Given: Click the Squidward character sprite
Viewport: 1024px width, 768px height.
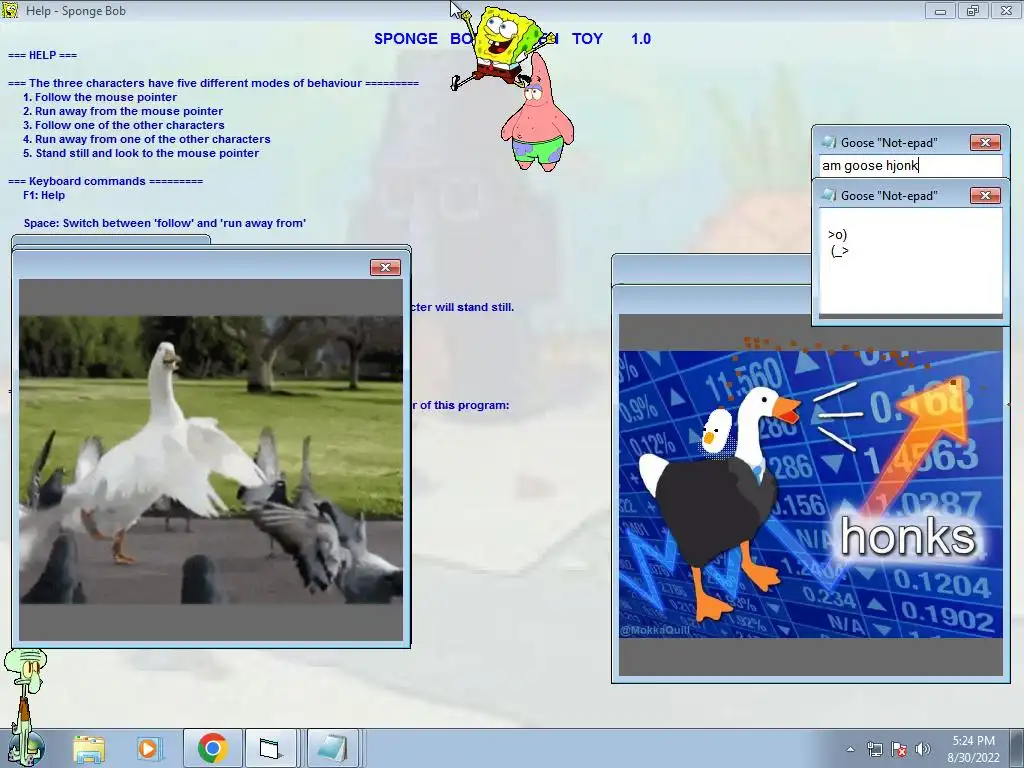Looking at the screenshot, I should (25, 704).
